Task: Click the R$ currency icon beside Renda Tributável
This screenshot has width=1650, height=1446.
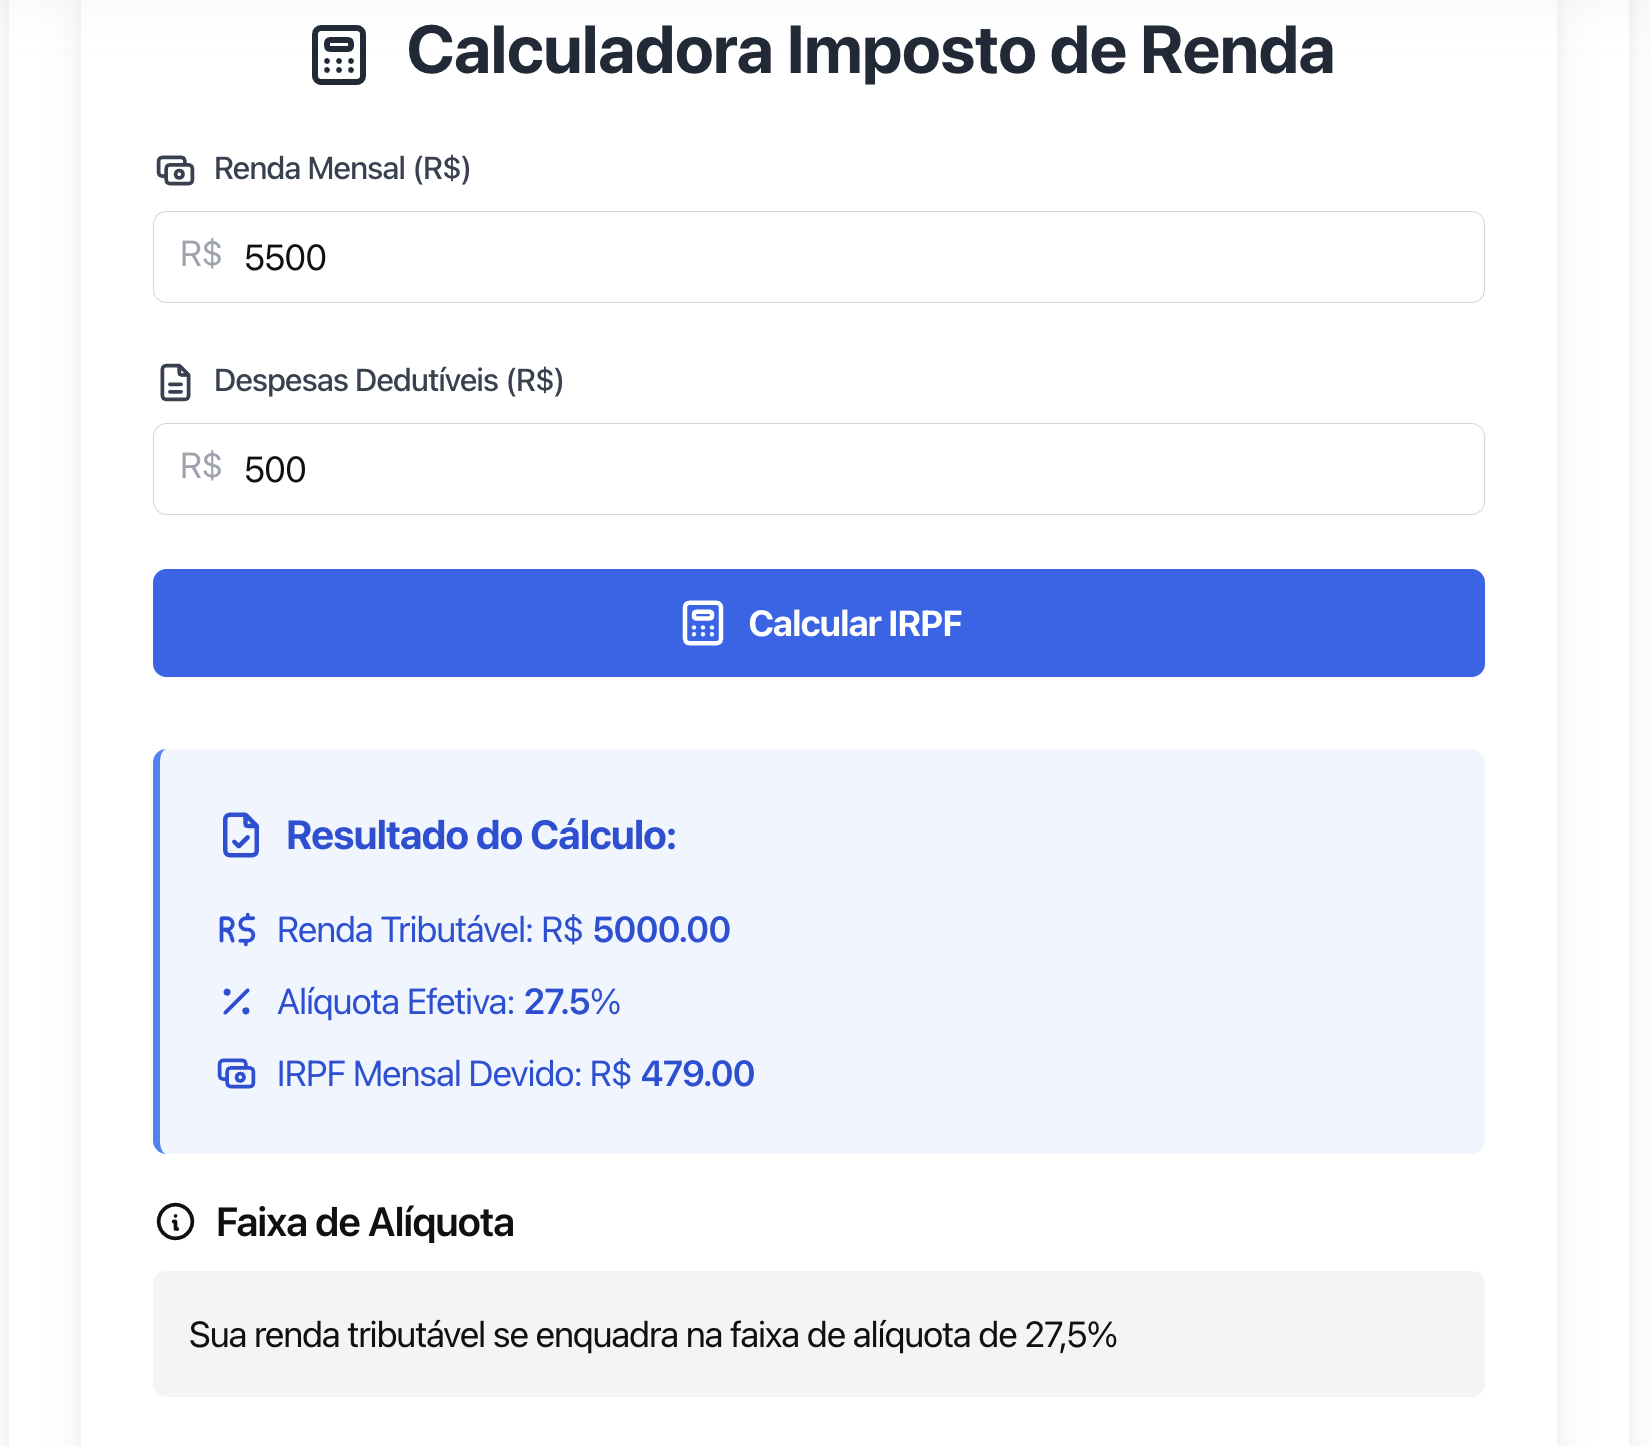Action: click(238, 929)
